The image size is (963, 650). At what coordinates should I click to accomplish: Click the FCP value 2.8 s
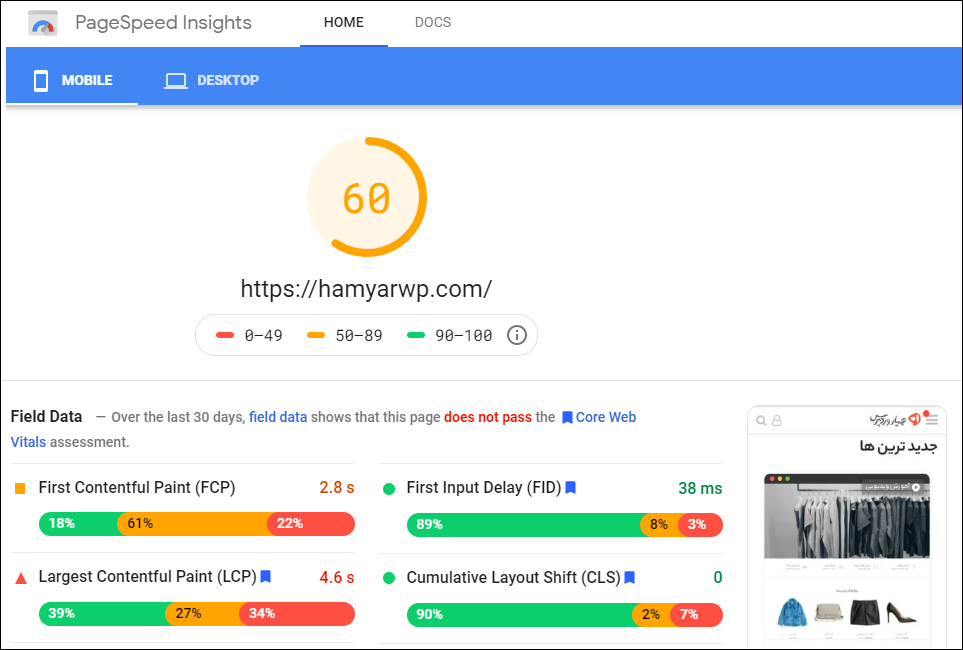coord(337,488)
